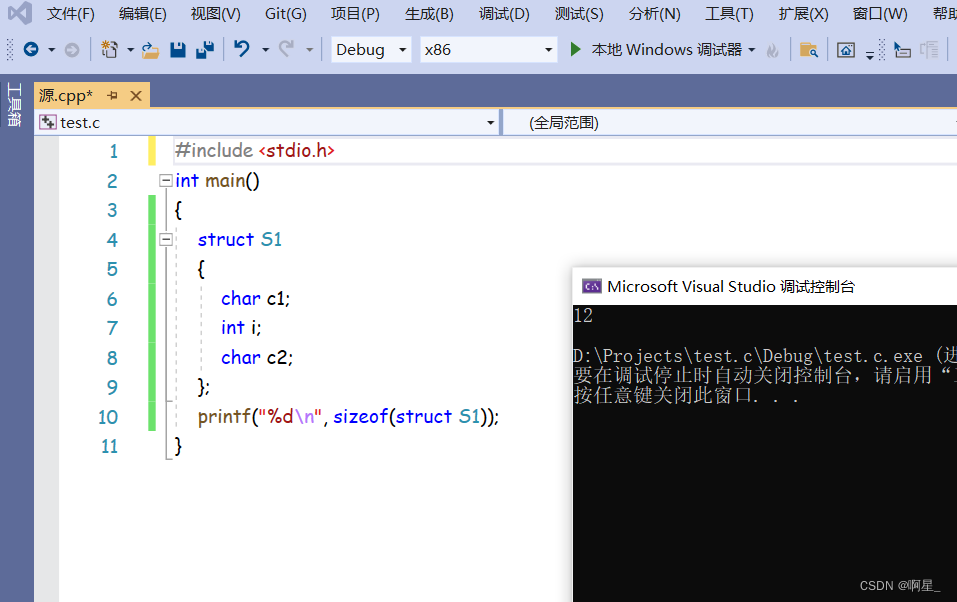Collapse the main() function outline
The height and width of the screenshot is (602, 957).
tap(165, 181)
